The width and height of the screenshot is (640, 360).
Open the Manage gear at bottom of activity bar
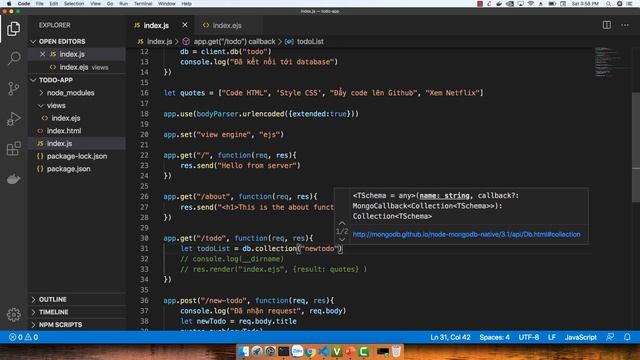13,314
